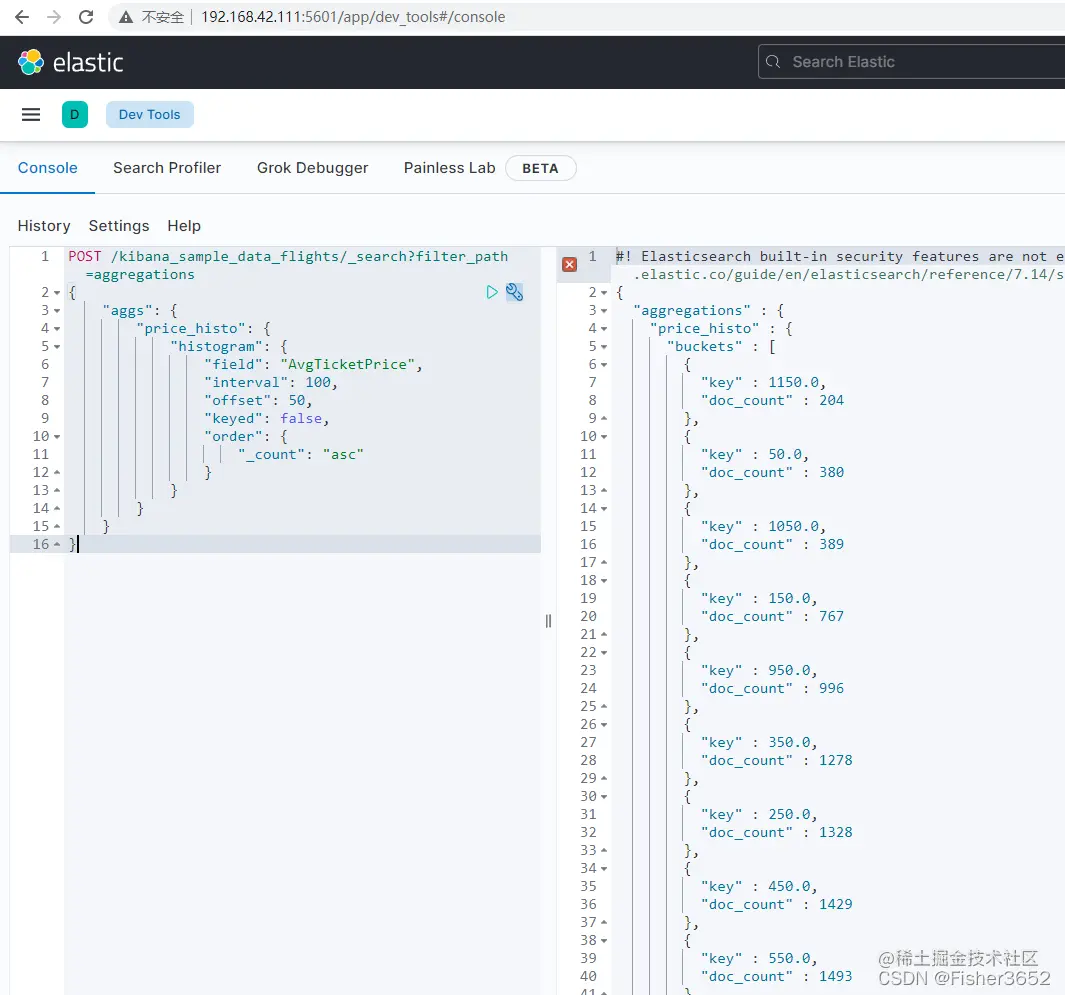Click "AvgTicketPrice" field value
This screenshot has height=995, width=1065.
(x=347, y=365)
